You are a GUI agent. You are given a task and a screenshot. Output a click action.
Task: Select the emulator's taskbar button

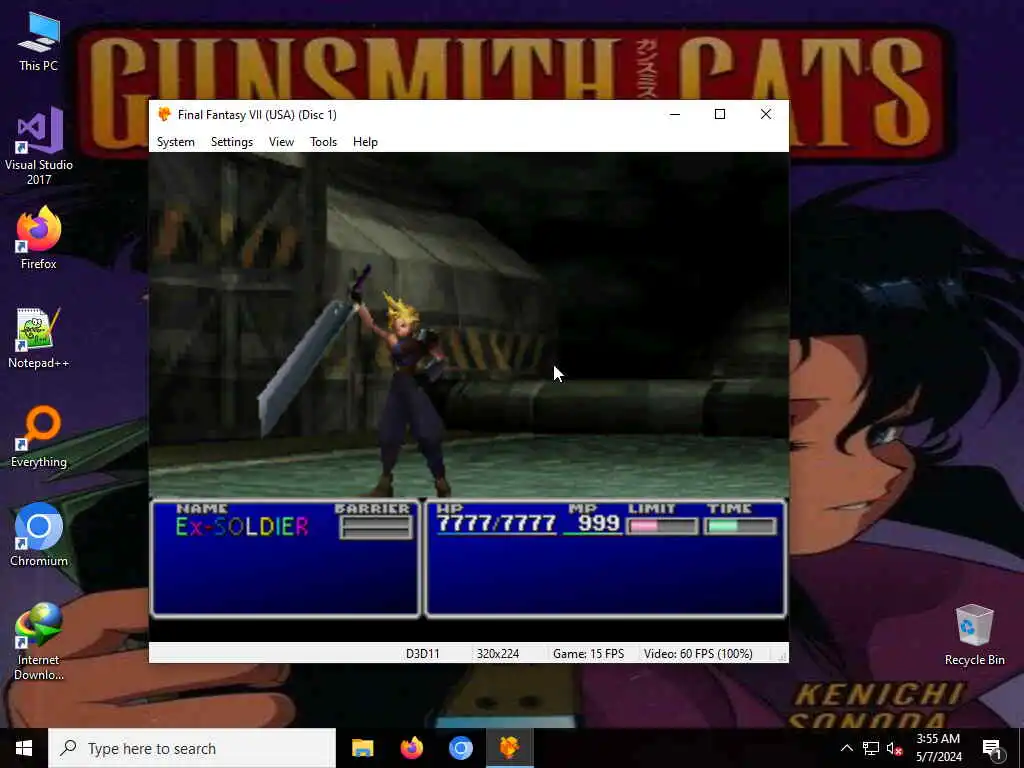[x=509, y=748]
